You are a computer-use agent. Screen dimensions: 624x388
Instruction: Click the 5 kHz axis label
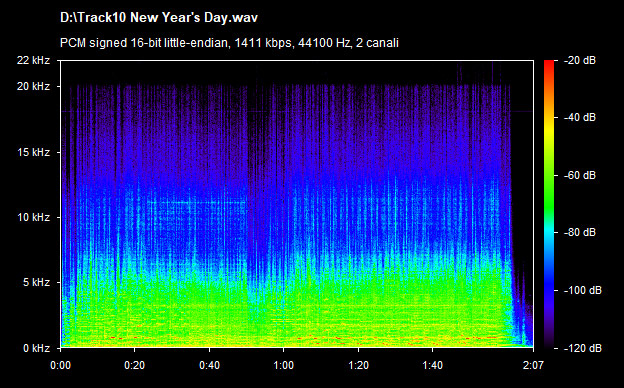pyautogui.click(x=36, y=282)
